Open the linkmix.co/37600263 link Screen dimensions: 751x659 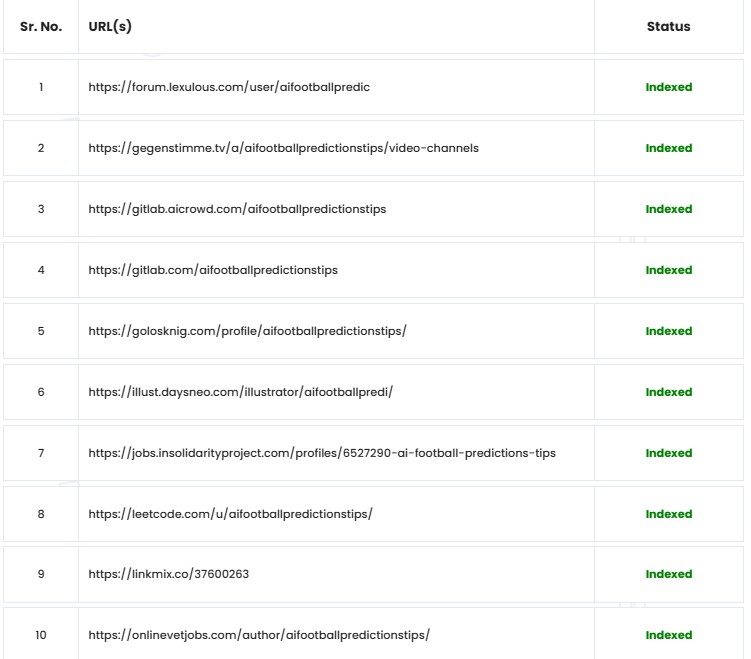pos(169,574)
